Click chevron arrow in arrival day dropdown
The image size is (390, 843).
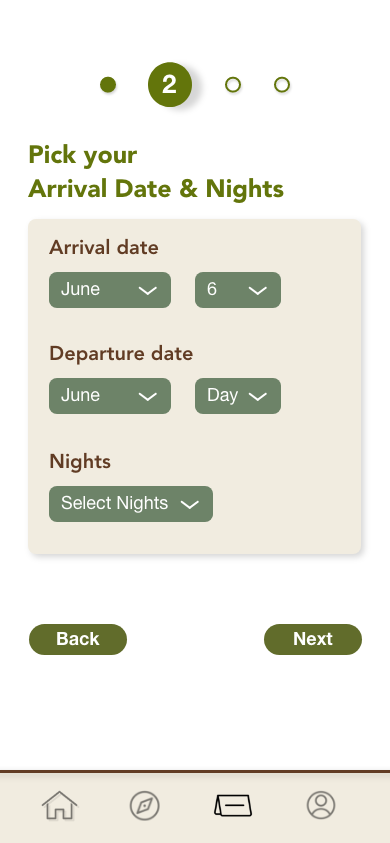(x=258, y=290)
